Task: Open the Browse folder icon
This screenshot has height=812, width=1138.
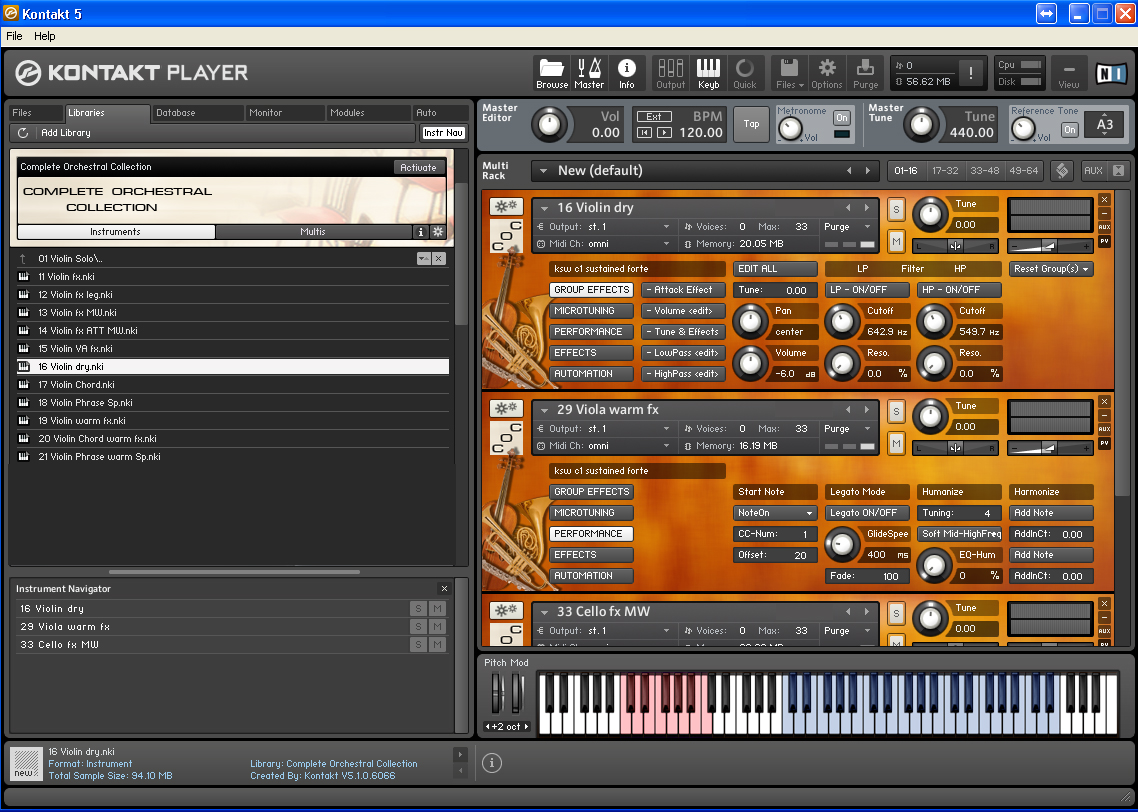Action: coord(552,73)
